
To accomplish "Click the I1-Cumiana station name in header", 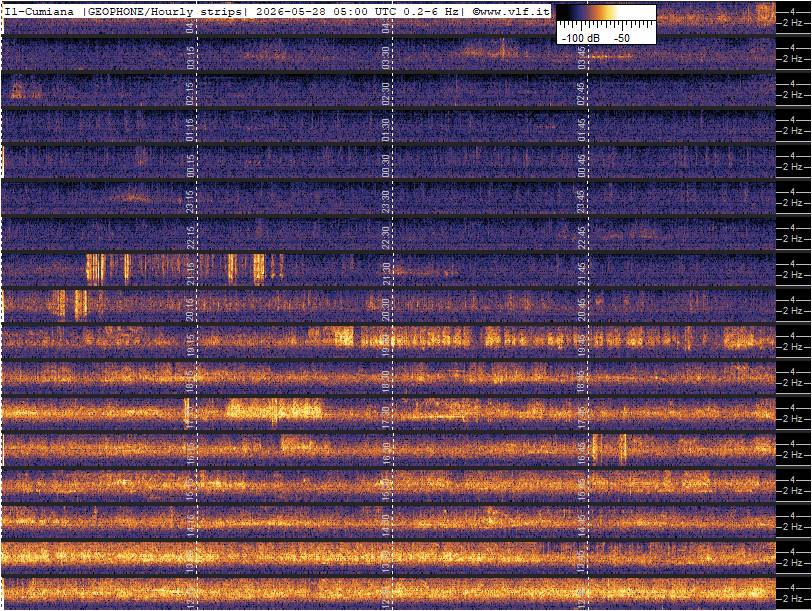I will tap(39, 11).
